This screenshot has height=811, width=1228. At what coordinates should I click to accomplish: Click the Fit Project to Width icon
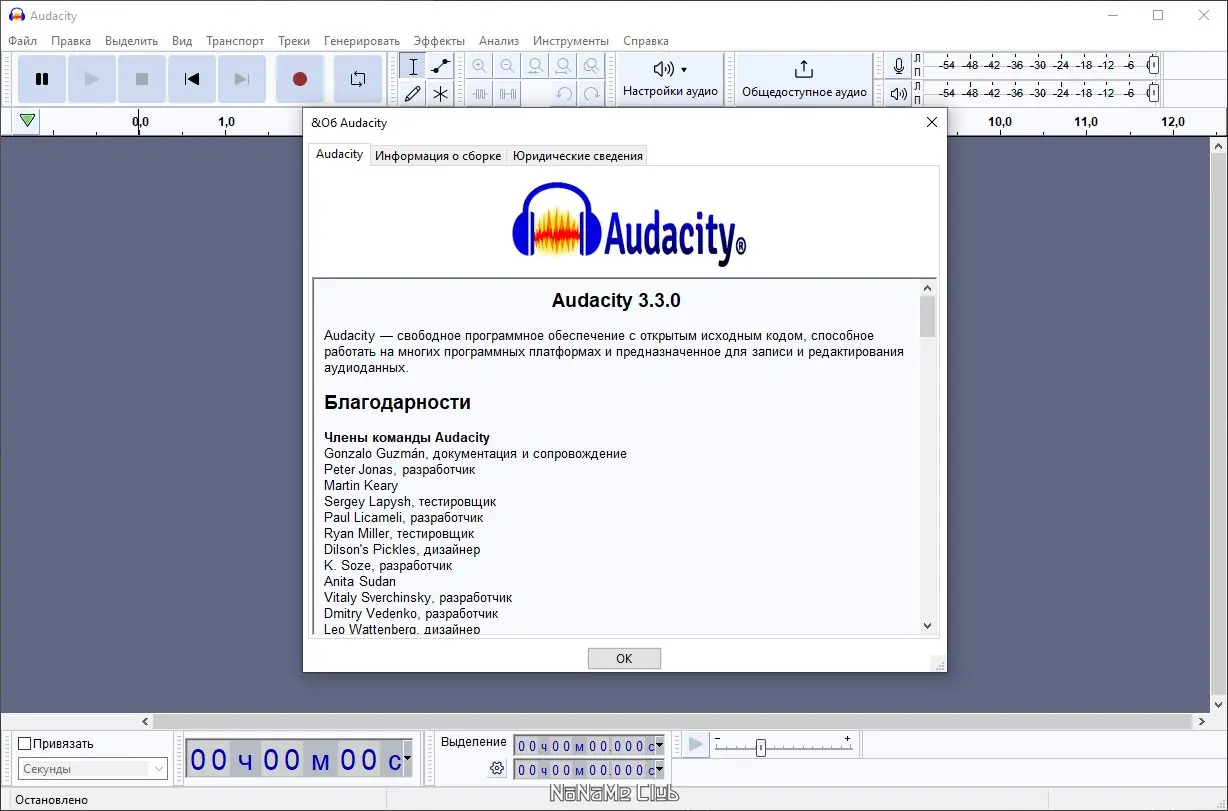click(x=564, y=67)
